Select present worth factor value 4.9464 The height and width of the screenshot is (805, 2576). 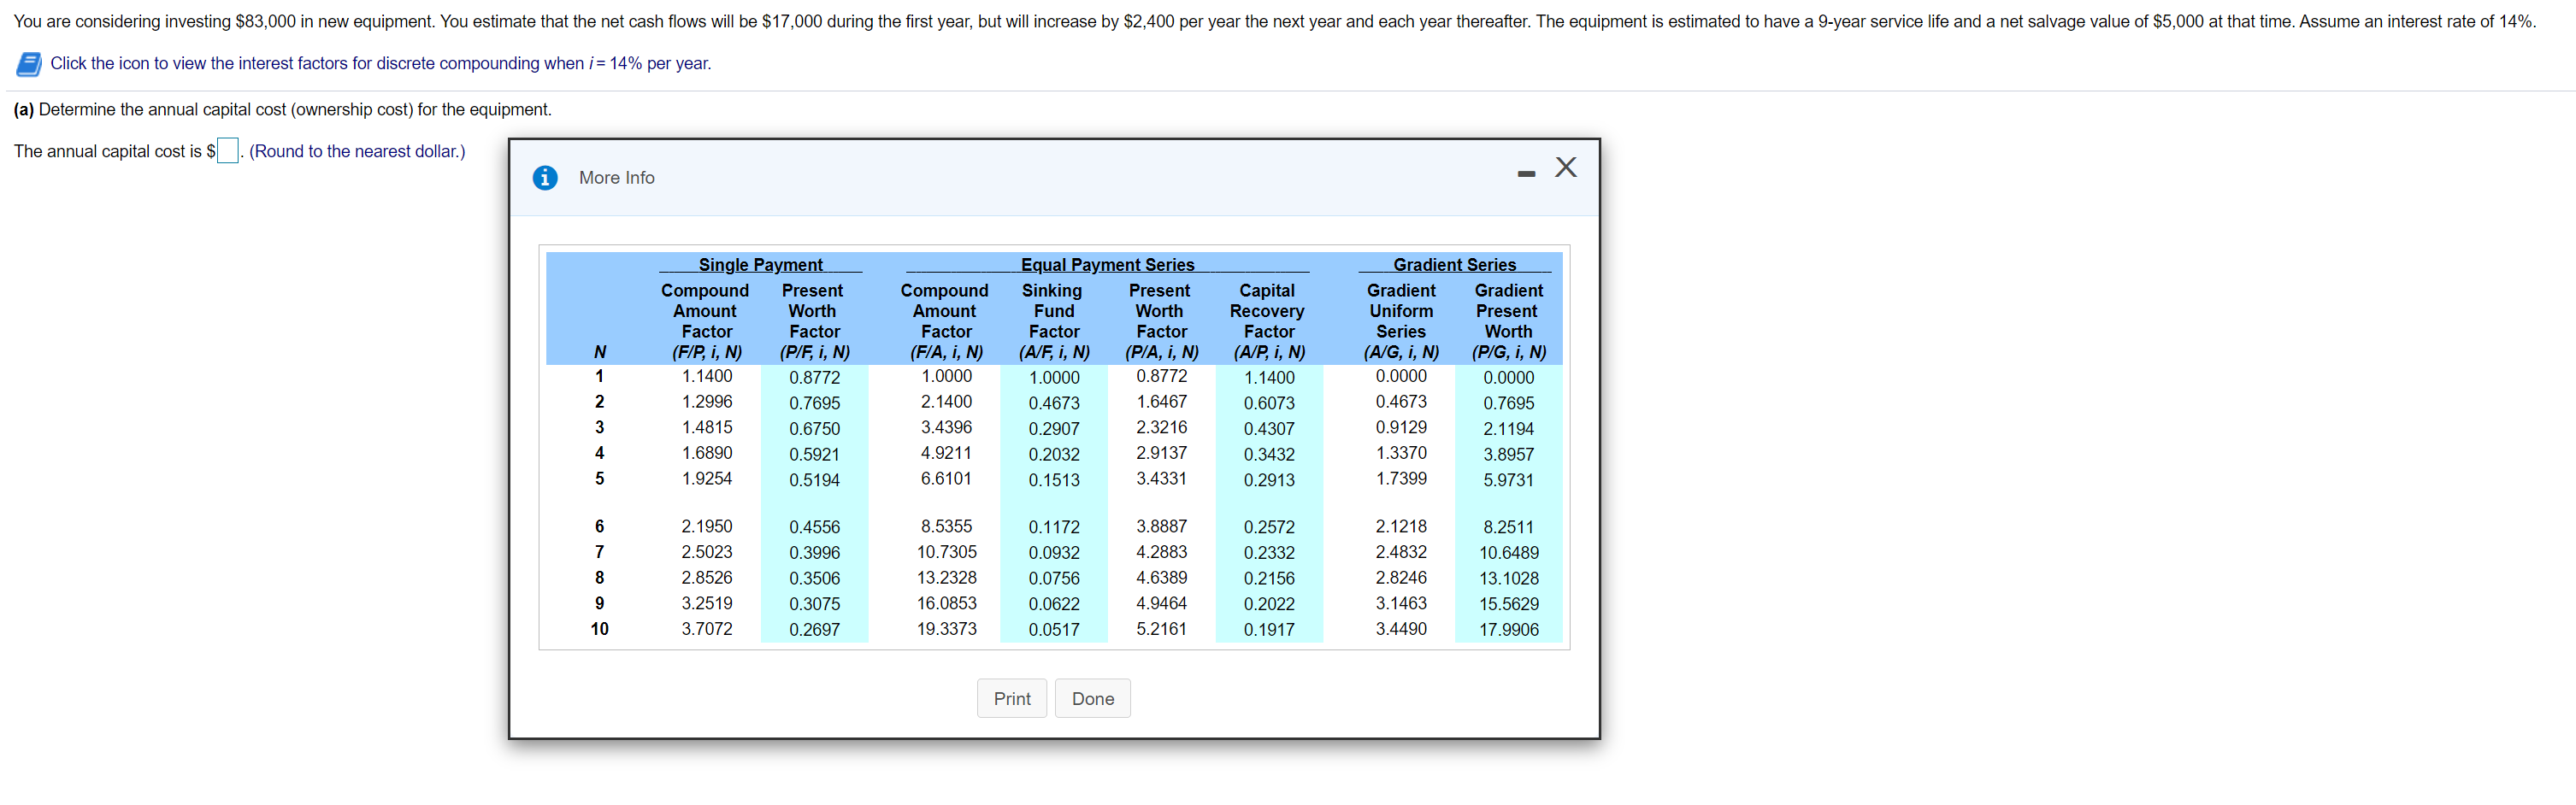point(1162,604)
